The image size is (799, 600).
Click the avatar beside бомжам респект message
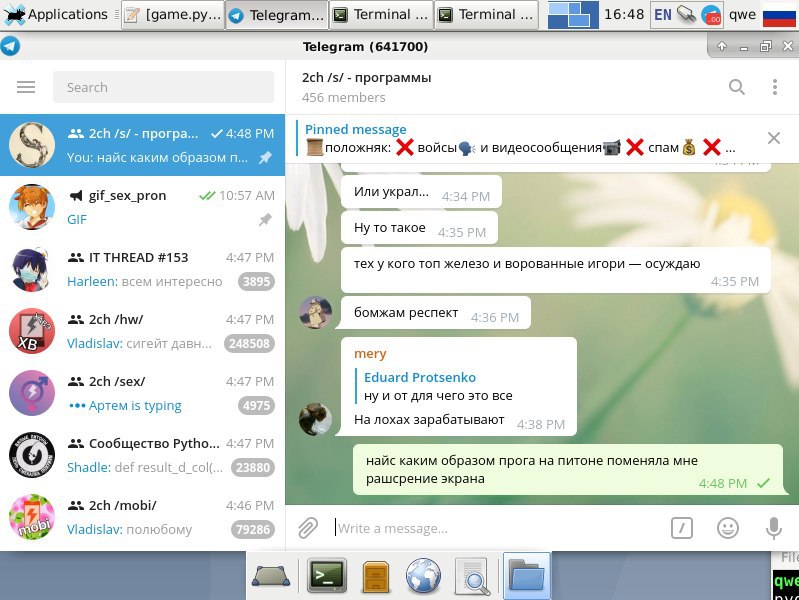click(x=315, y=312)
